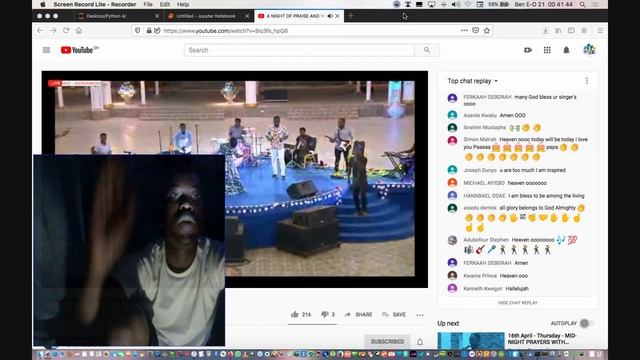Bookmark this page with the star
Screen dimensions: 640x360
click(x=487, y=30)
